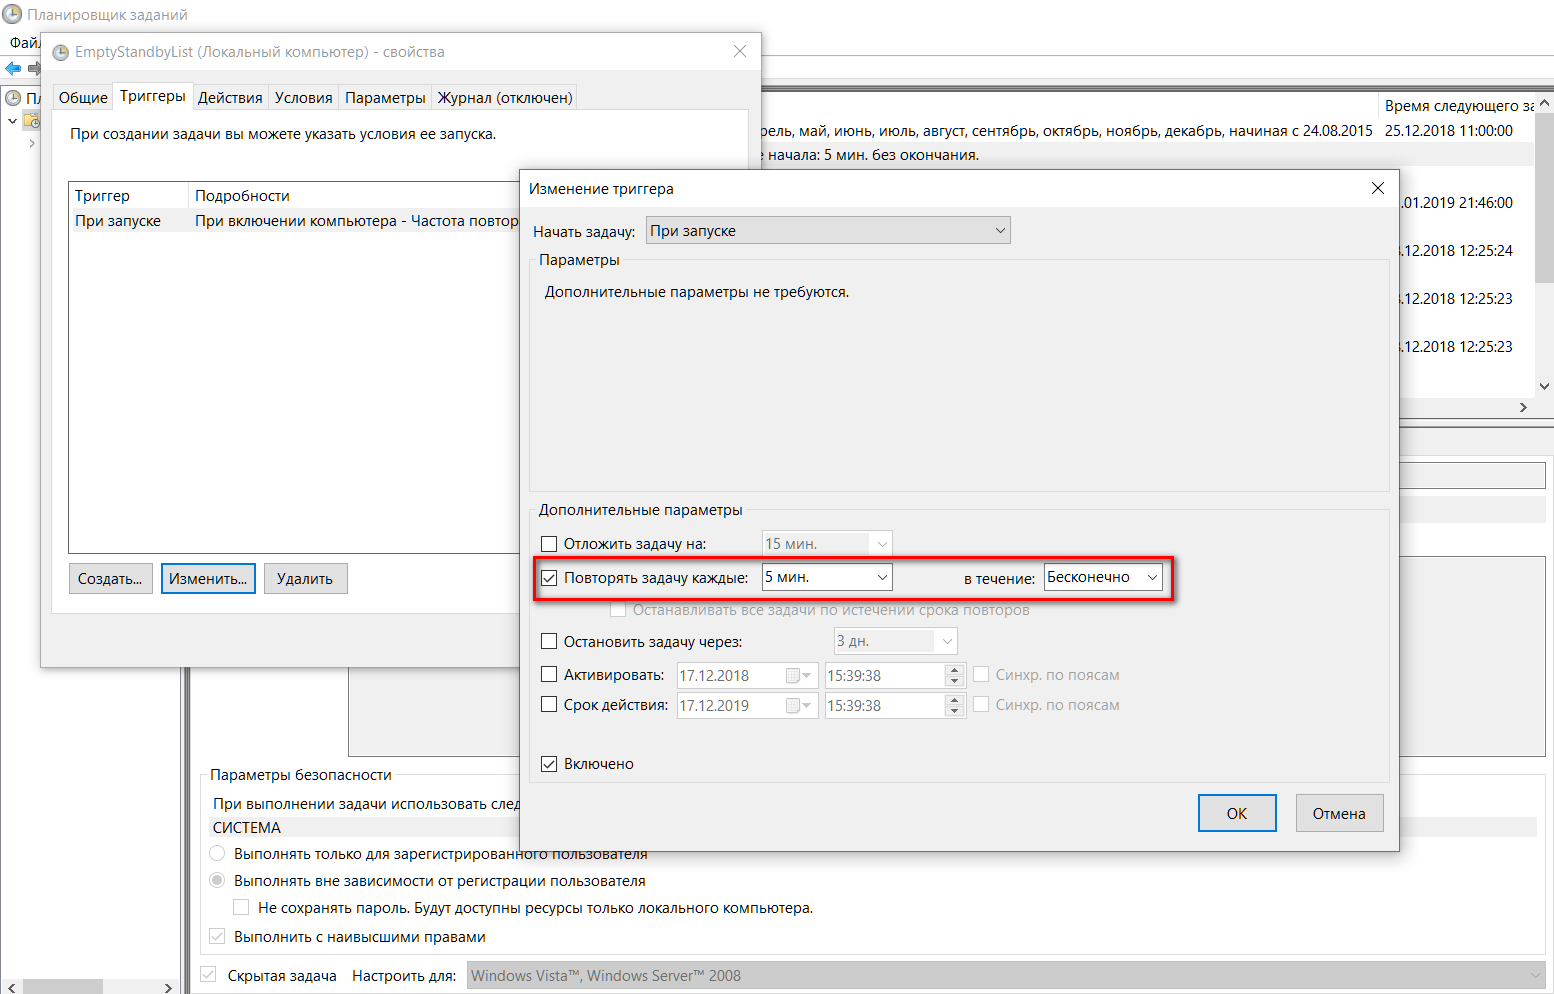This screenshot has height=994, width=1554.
Task: Click the folder icon in the left tree
Action: point(32,121)
